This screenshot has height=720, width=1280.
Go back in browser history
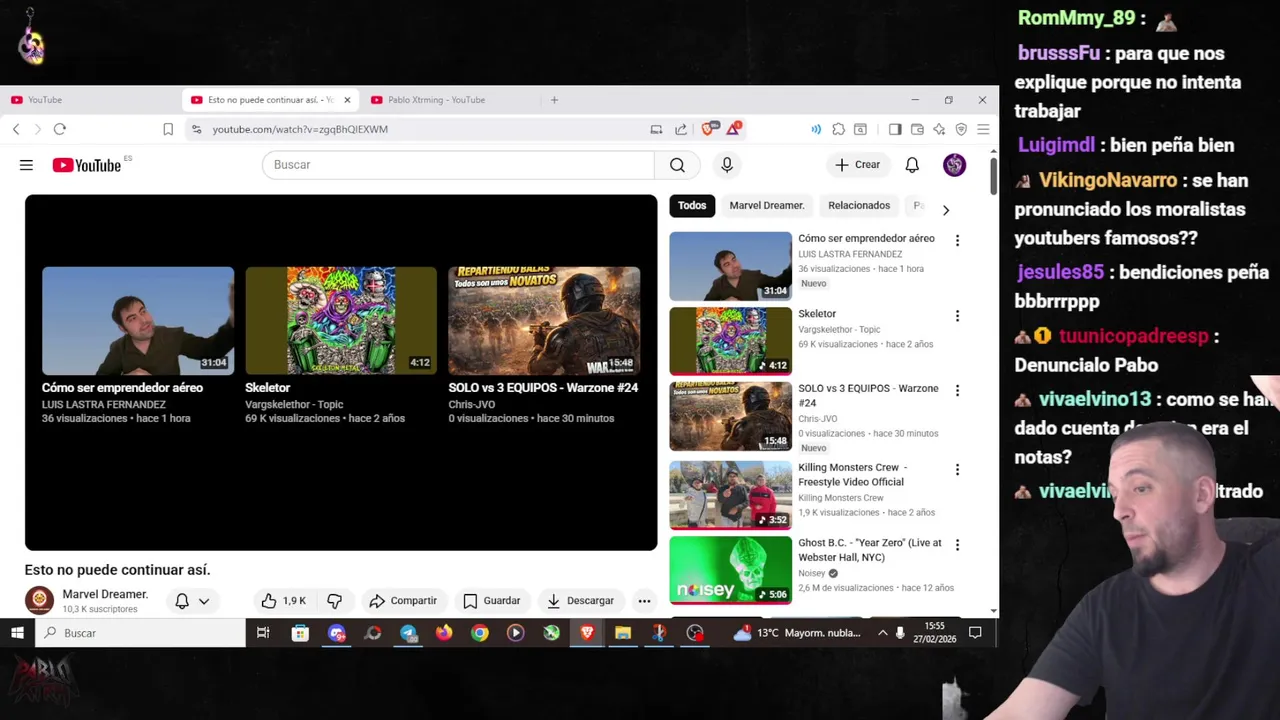click(x=16, y=129)
